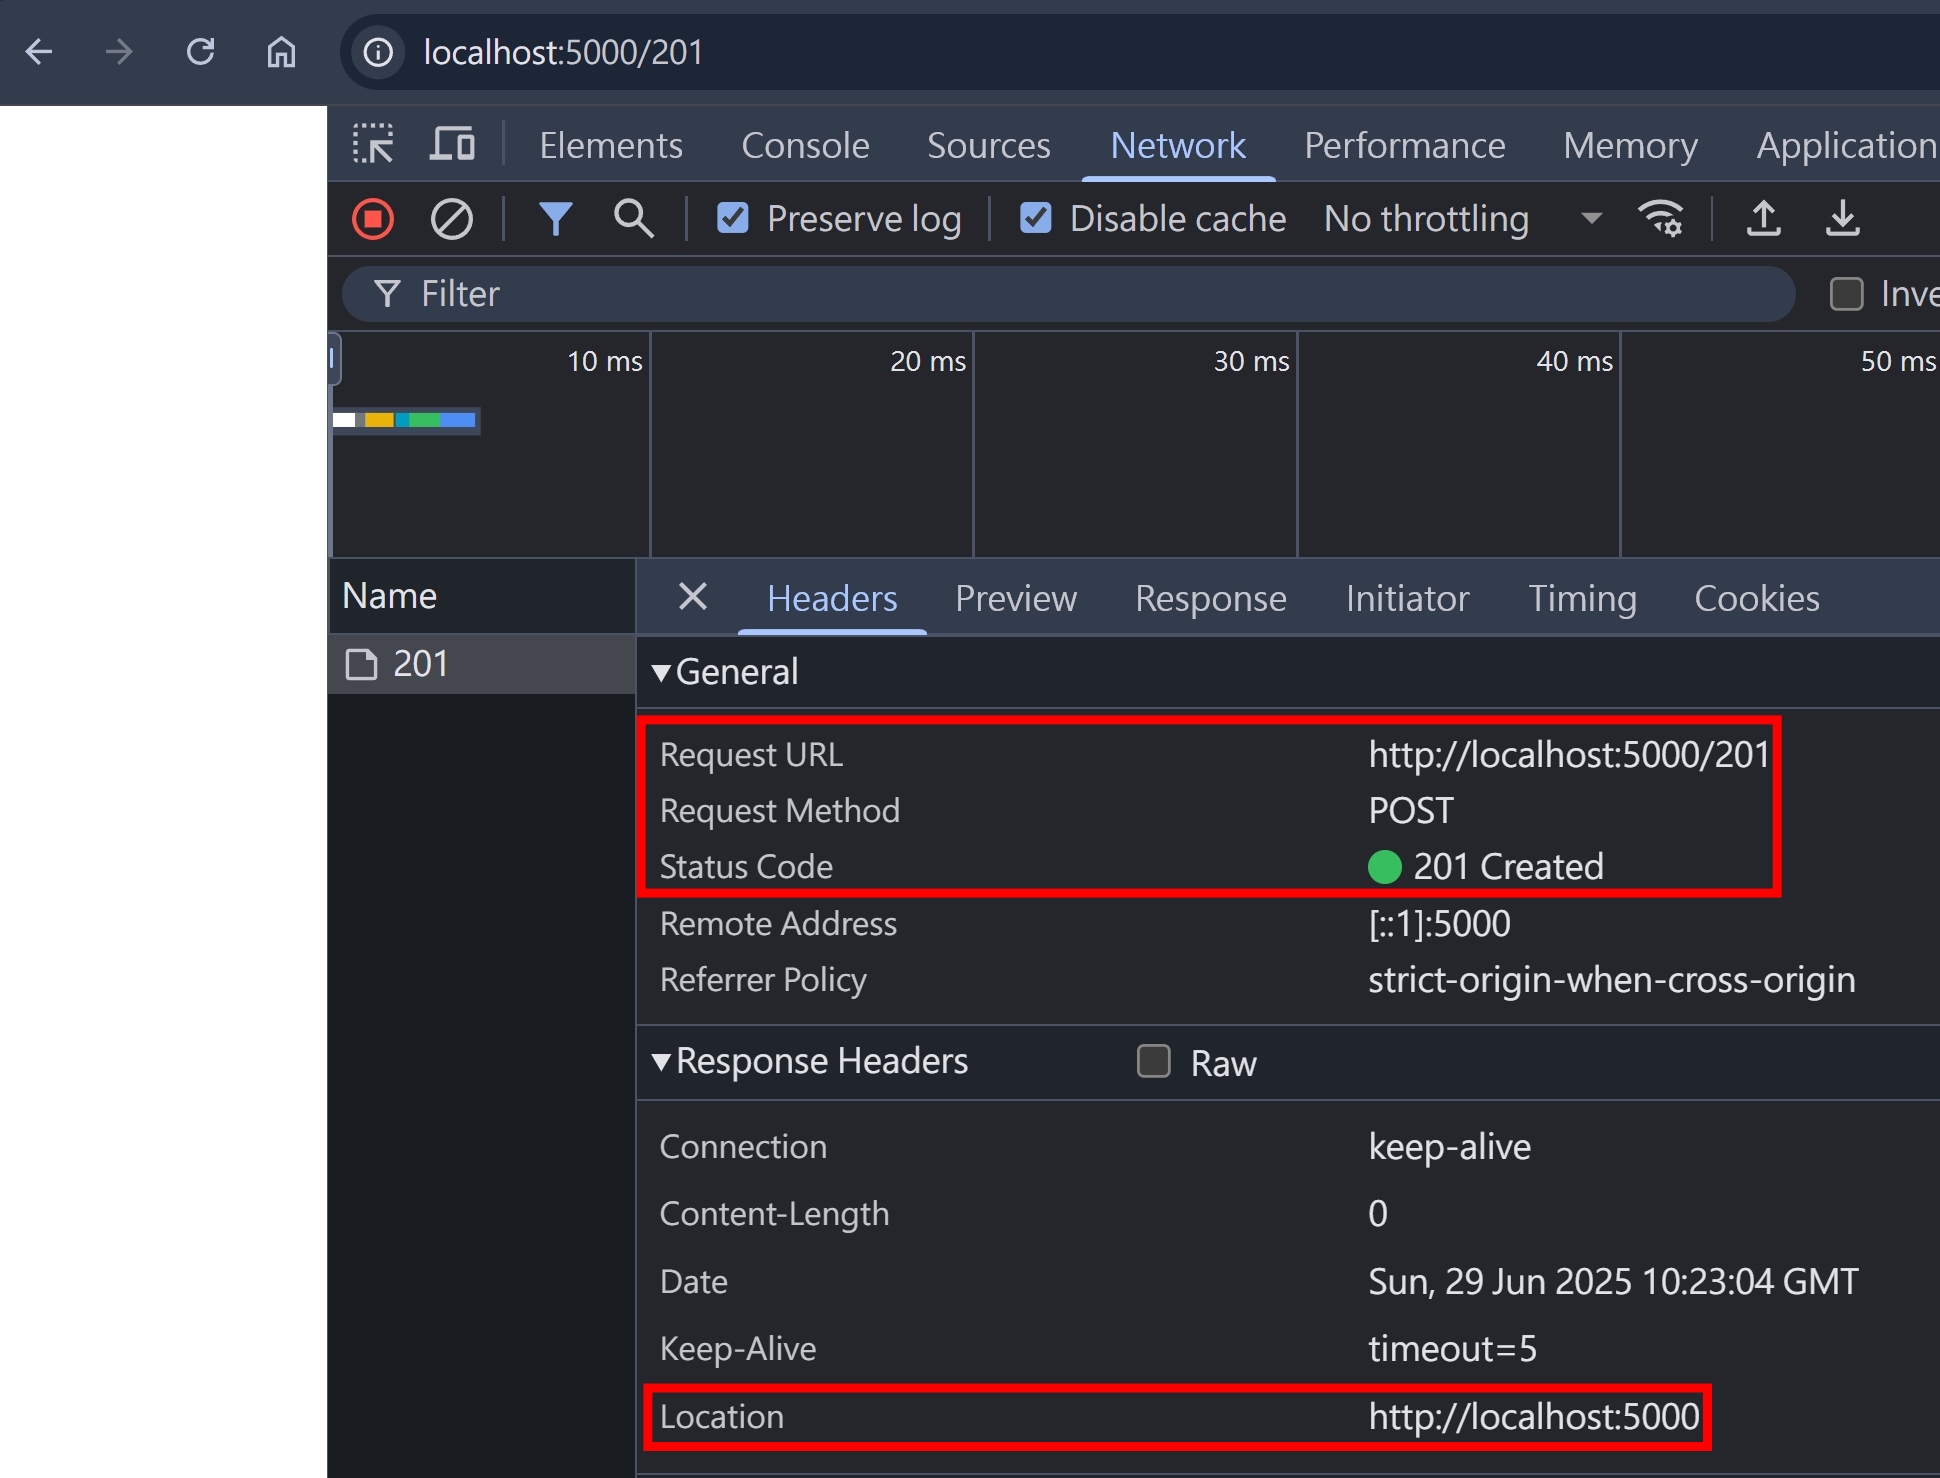
Task: Click the Date header value
Action: tap(1613, 1282)
